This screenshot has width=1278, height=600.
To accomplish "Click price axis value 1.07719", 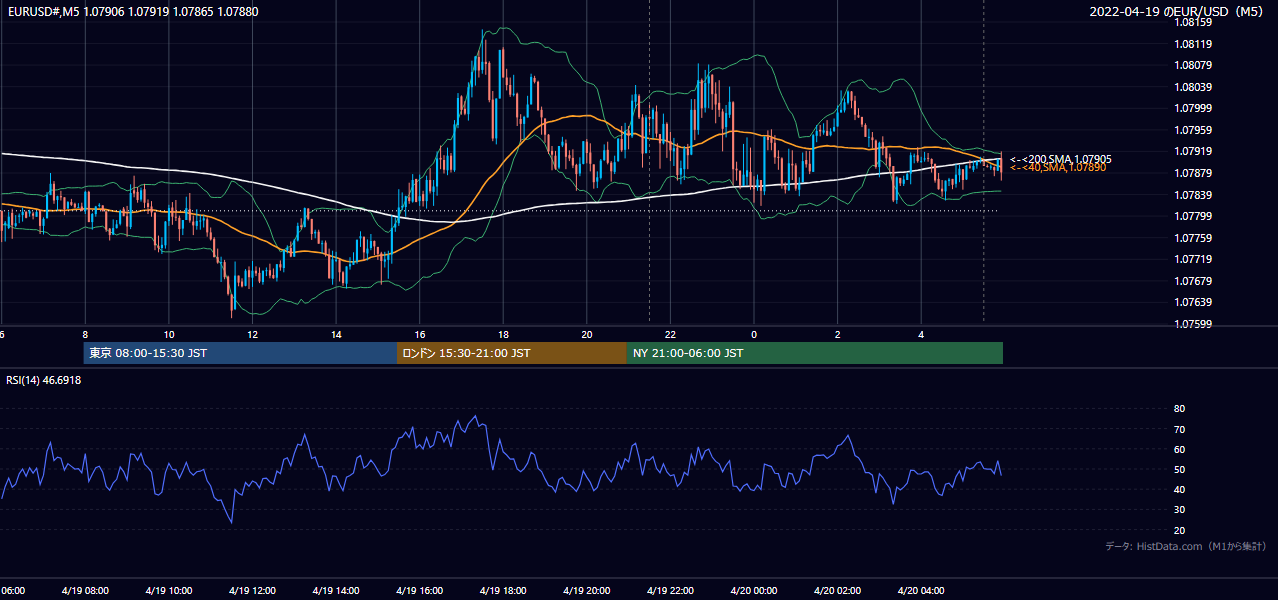I will (x=1193, y=259).
